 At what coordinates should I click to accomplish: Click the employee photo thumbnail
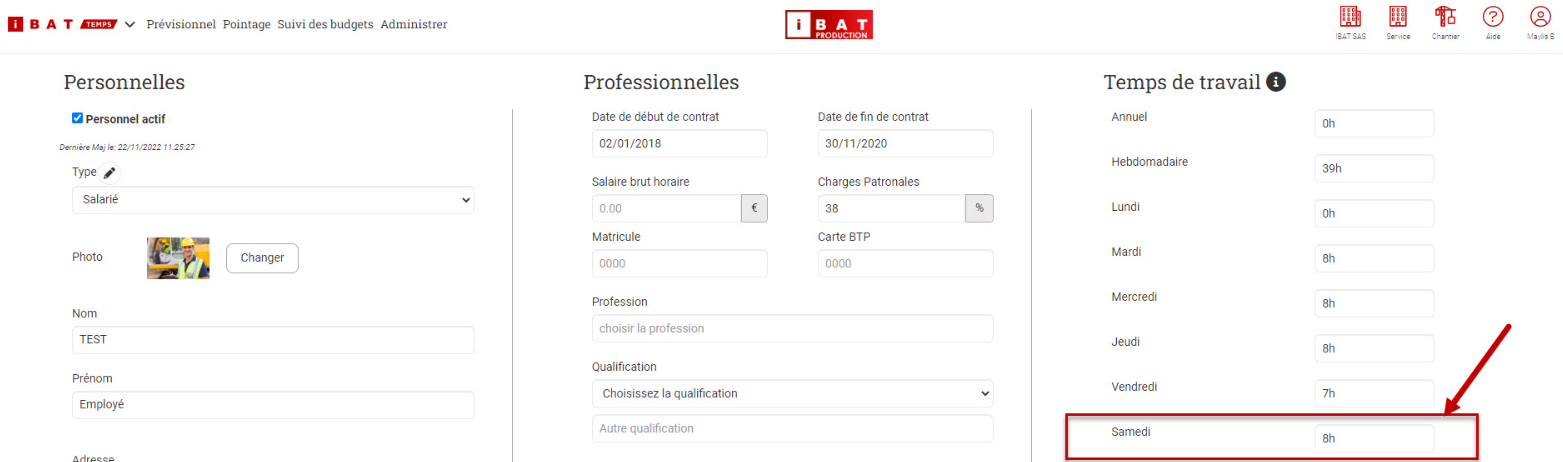[178, 258]
